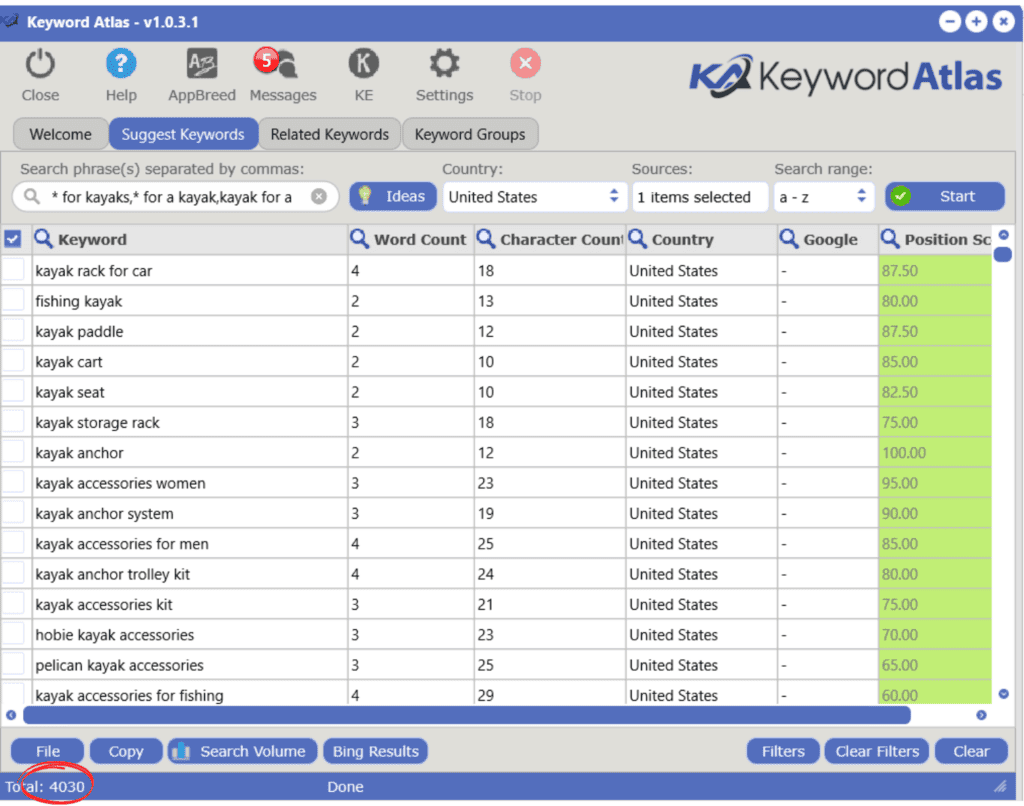Open the Search range a-z dropdown
Viewport: 1024px width, 806px height.
[824, 196]
